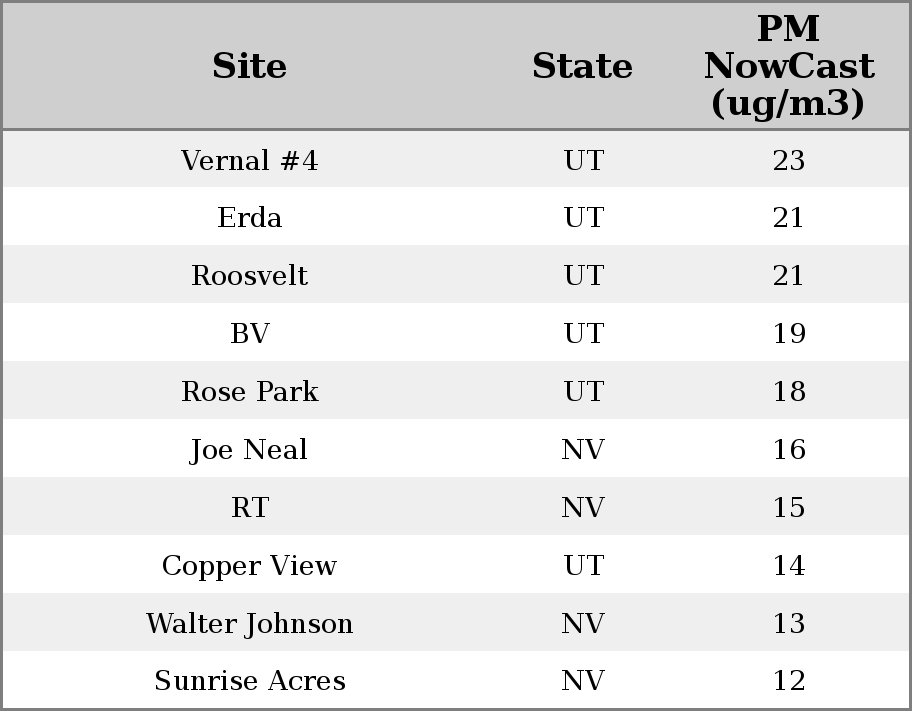Viewport: 912px width, 711px height.
Task: Select the PM value 19 in BV row
Action: click(x=788, y=334)
